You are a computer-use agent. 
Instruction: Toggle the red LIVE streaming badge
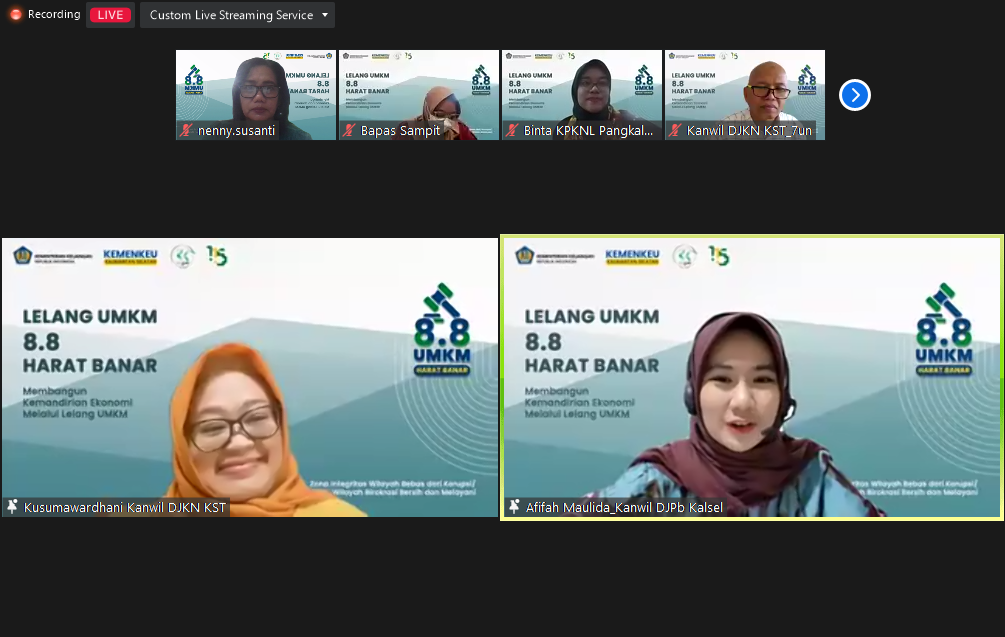tap(110, 14)
